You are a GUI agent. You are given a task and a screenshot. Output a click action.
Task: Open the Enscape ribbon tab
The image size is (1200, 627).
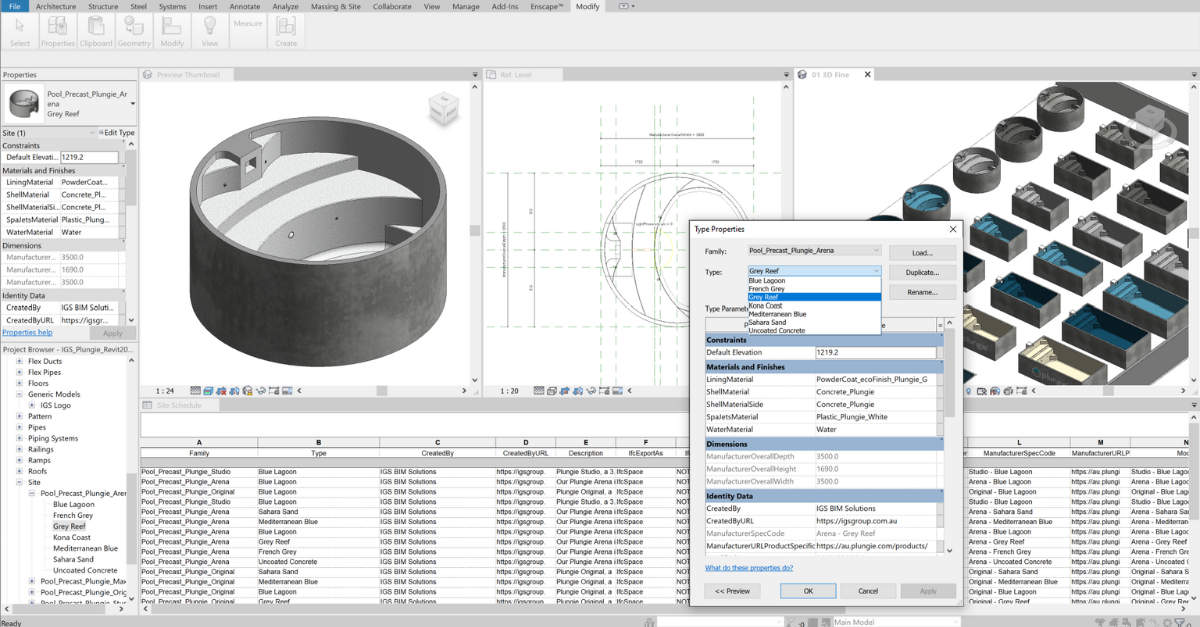[545, 6]
